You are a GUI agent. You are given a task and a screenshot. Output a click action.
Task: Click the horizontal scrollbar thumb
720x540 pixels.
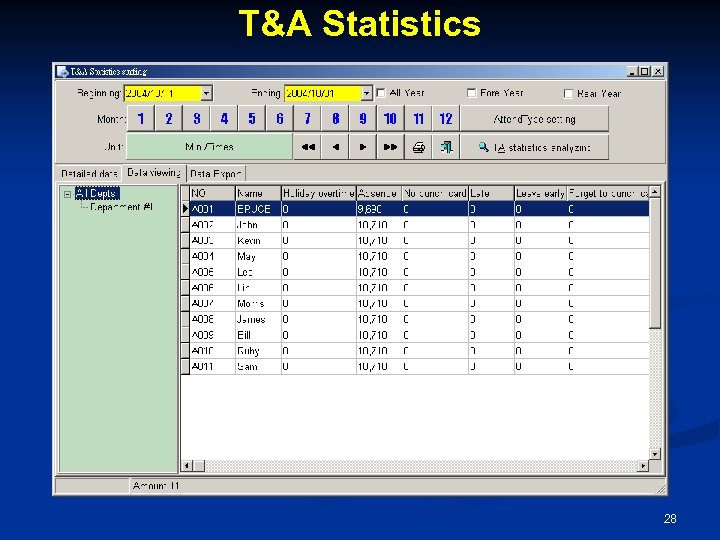(199, 466)
